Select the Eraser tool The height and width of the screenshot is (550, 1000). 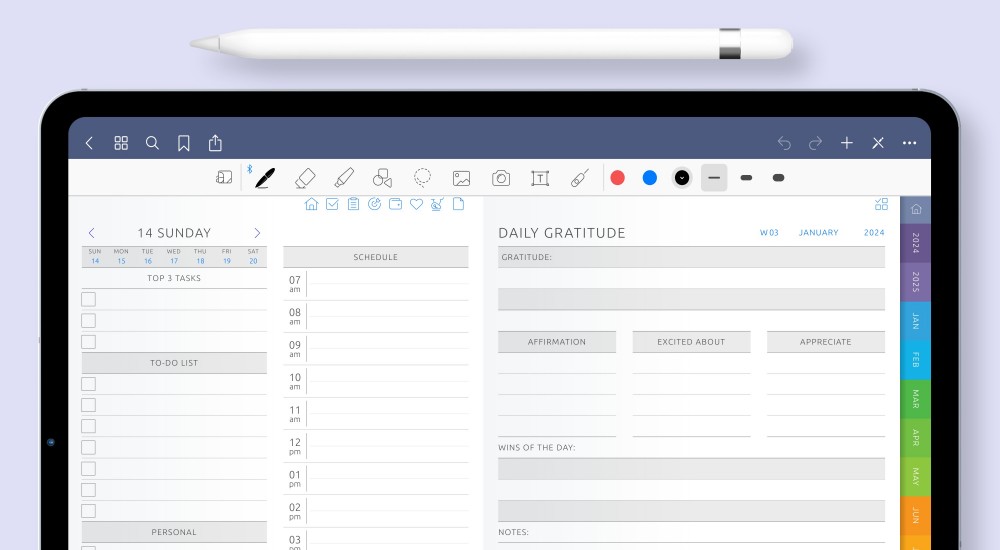pyautogui.click(x=305, y=178)
